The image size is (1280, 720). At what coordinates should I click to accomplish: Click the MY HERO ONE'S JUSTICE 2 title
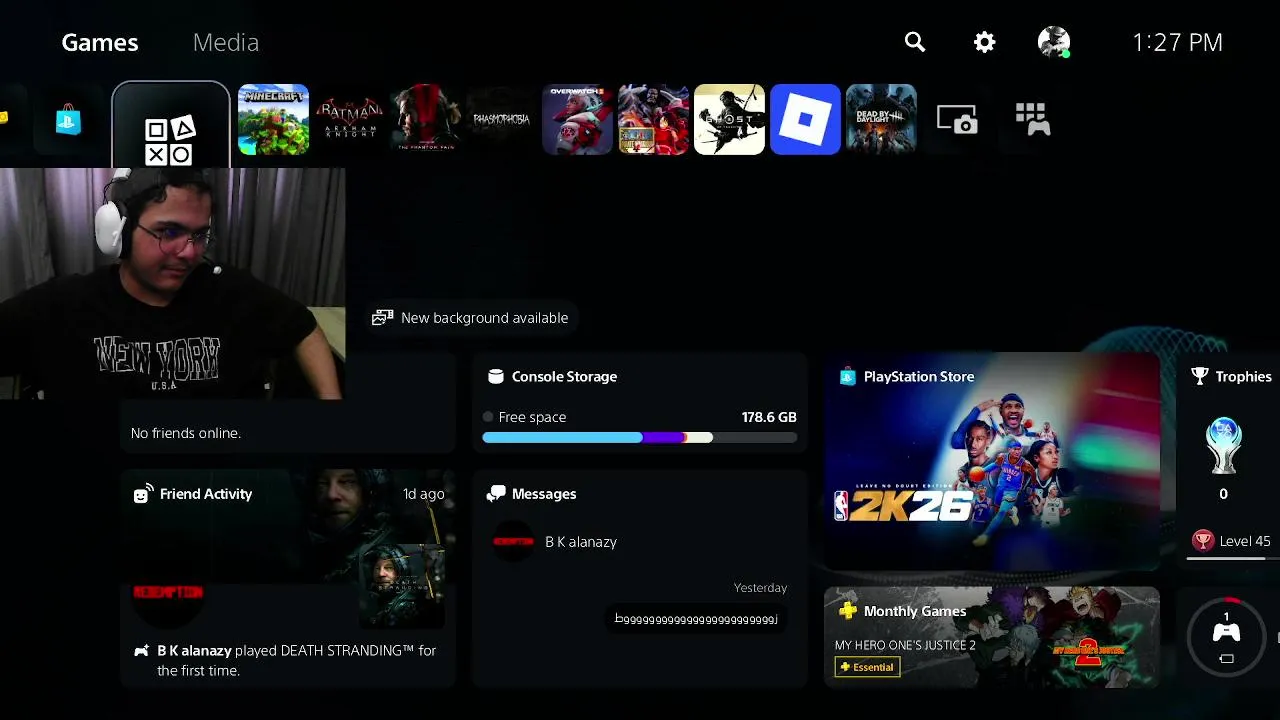pos(905,645)
